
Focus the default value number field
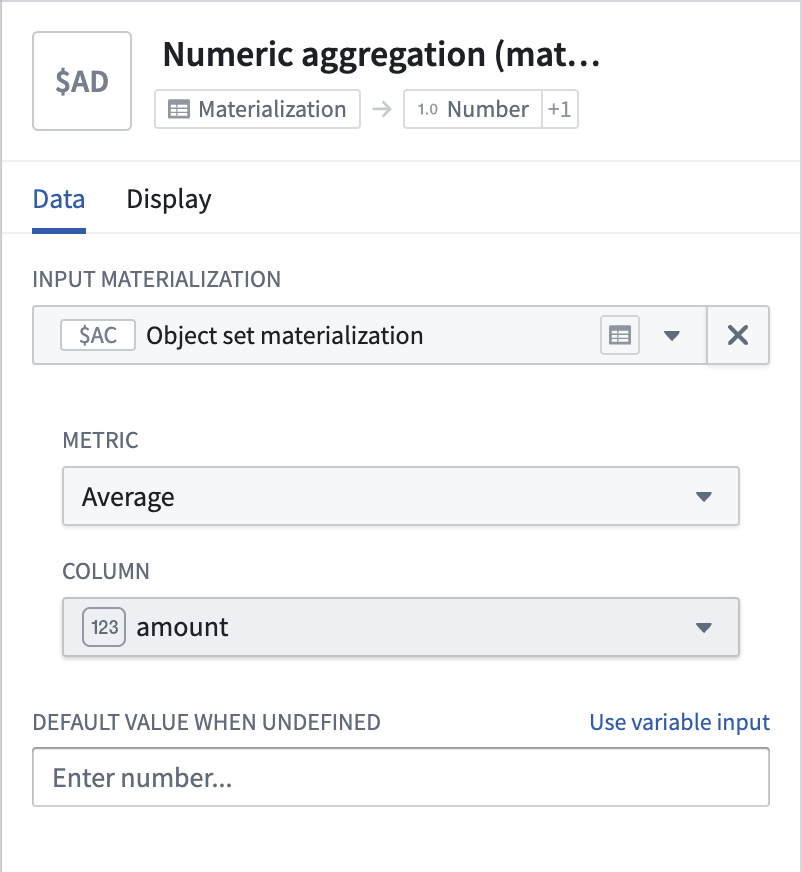(401, 777)
